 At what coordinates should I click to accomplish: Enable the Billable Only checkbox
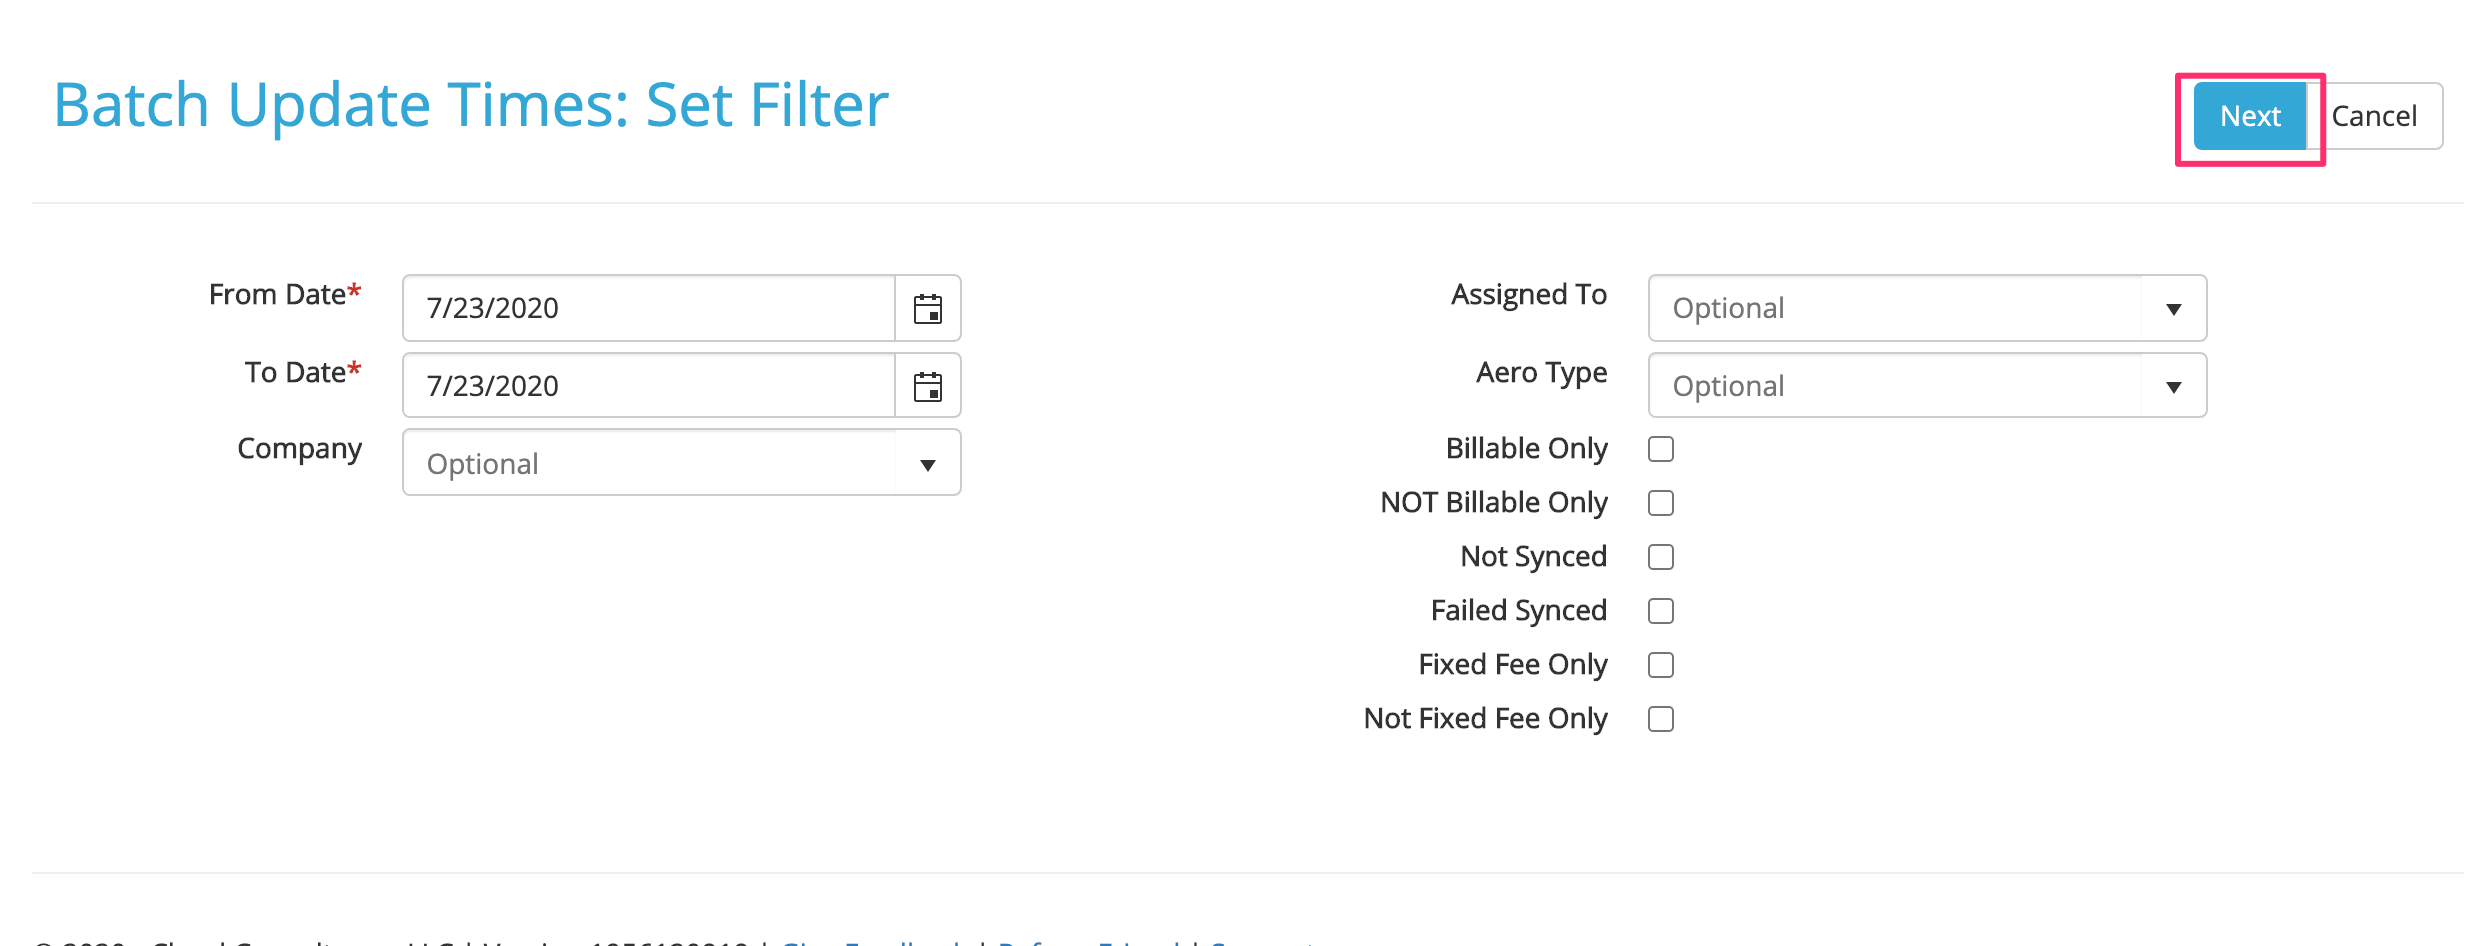click(1661, 449)
